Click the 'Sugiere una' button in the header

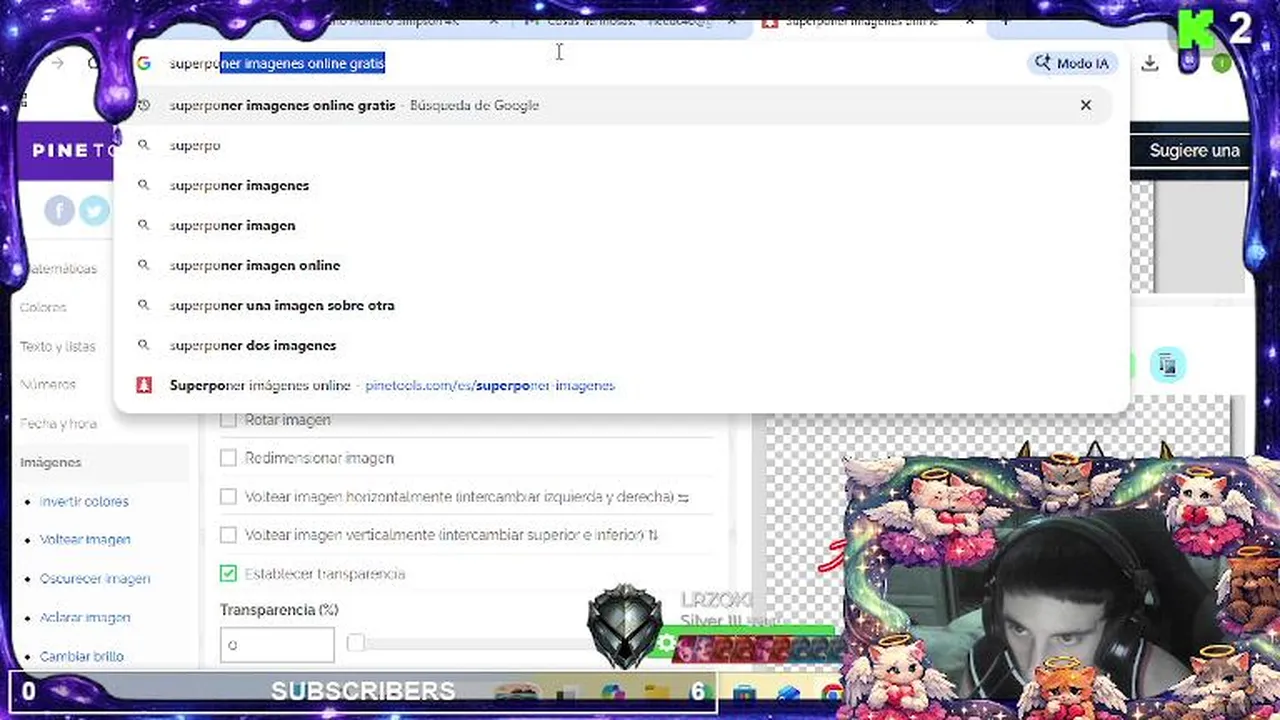tap(1194, 150)
